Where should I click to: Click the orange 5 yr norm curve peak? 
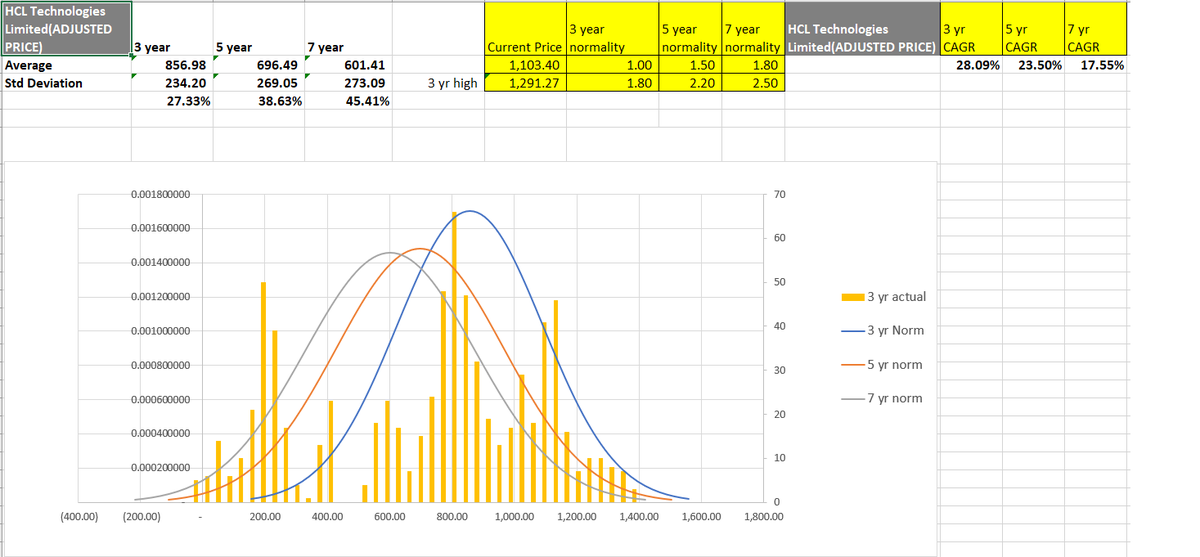tap(420, 248)
